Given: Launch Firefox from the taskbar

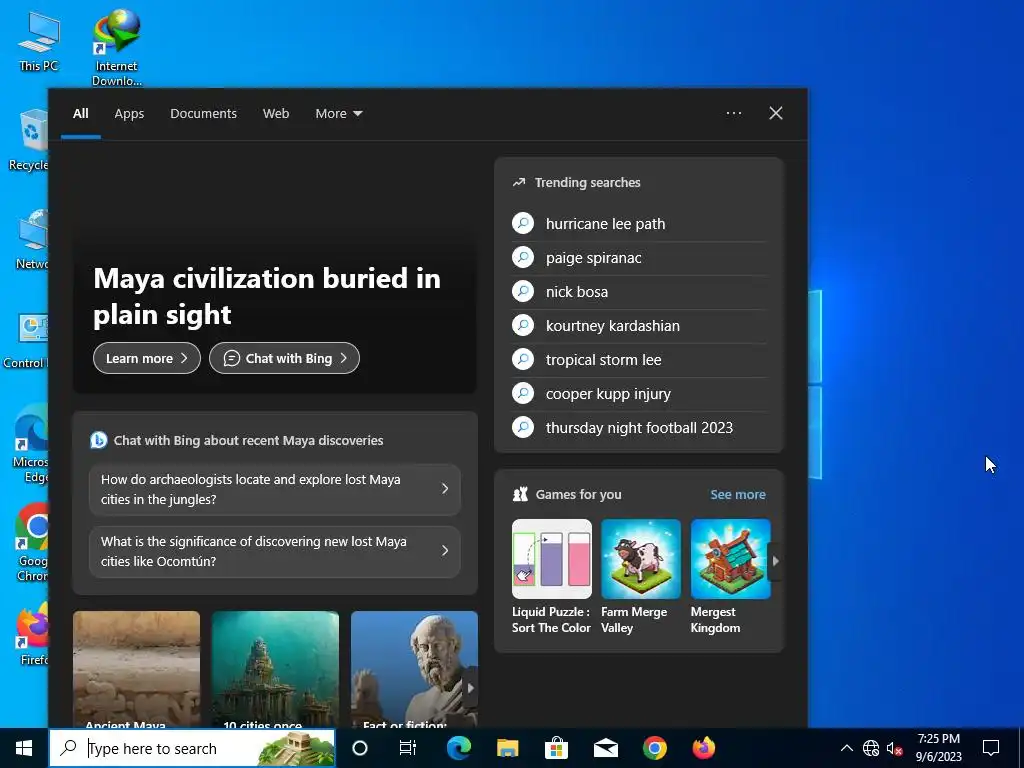Looking at the screenshot, I should point(703,748).
